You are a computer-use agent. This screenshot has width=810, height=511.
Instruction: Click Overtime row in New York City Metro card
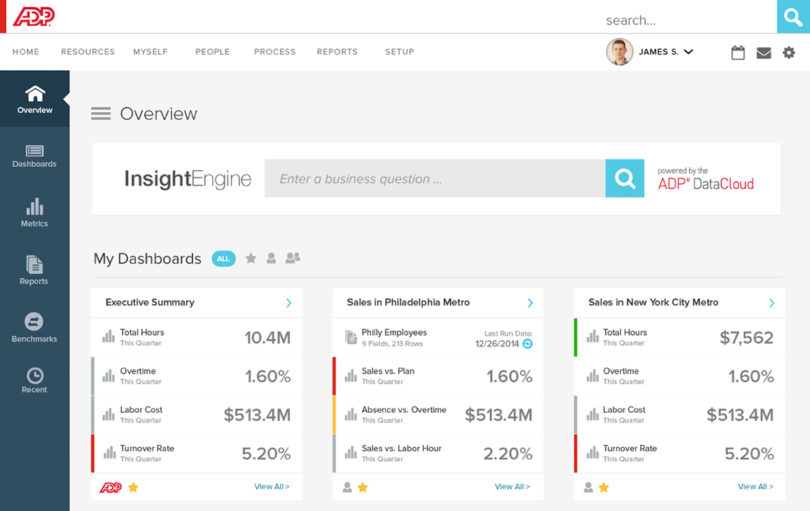click(679, 376)
